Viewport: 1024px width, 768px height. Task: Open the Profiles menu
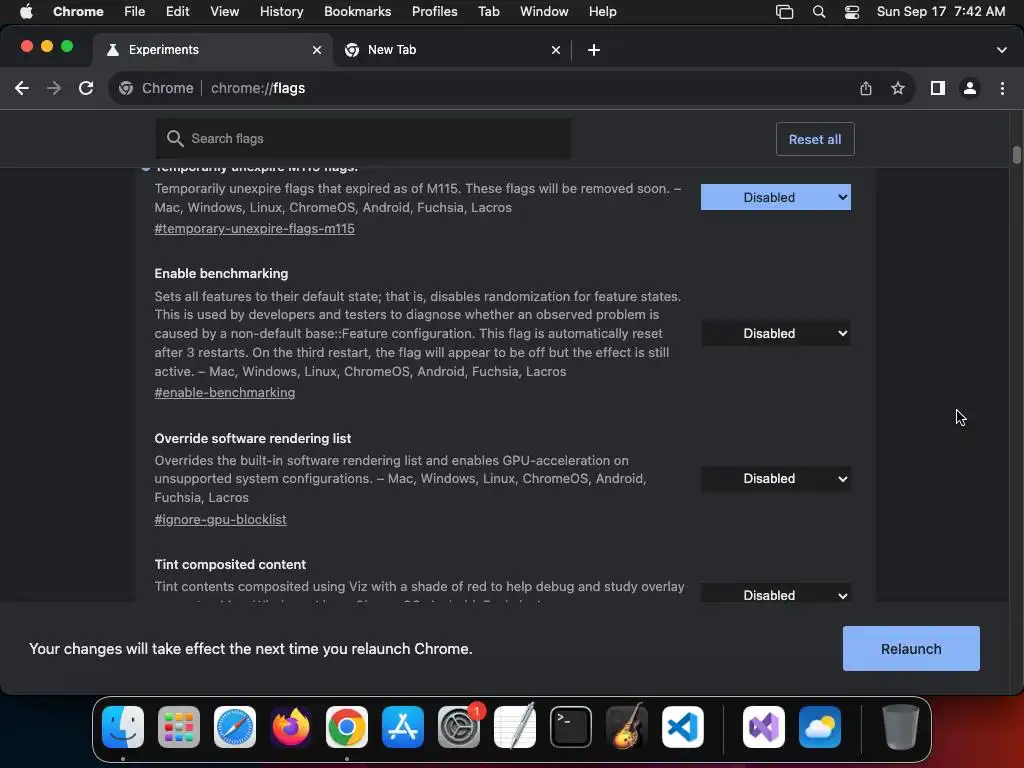coord(434,12)
